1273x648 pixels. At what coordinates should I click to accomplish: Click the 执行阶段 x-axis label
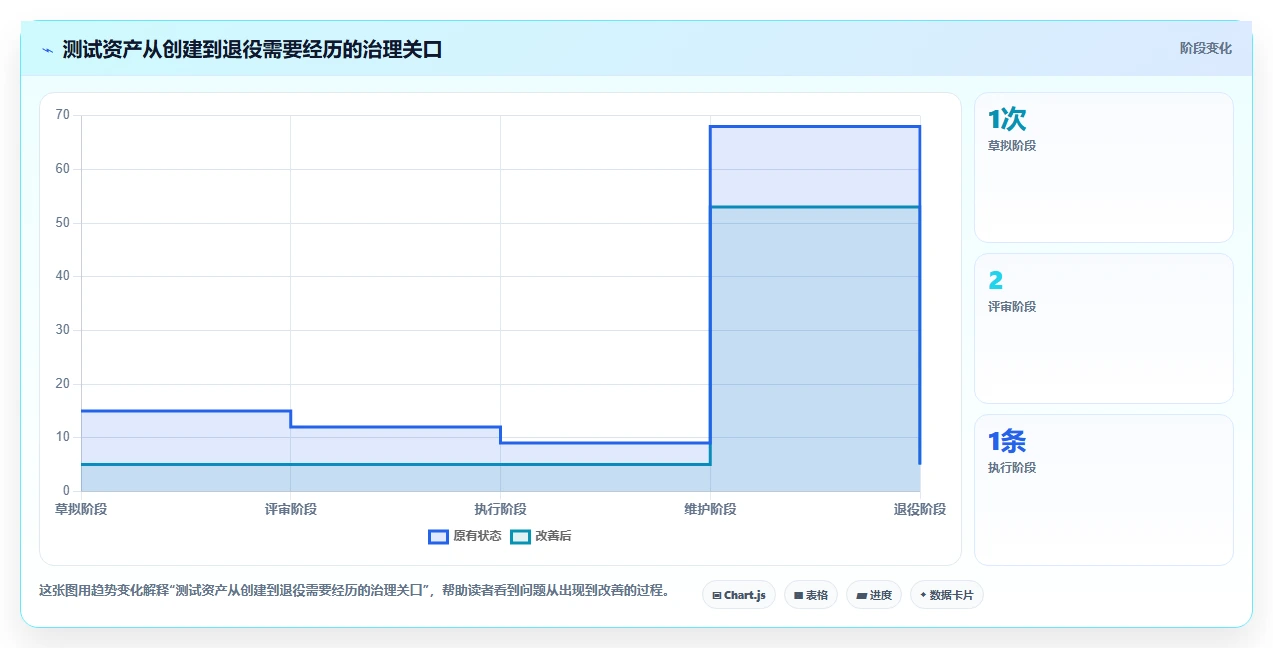500,509
